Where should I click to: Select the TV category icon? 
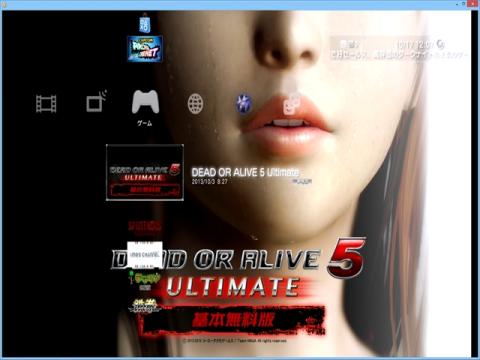point(96,101)
